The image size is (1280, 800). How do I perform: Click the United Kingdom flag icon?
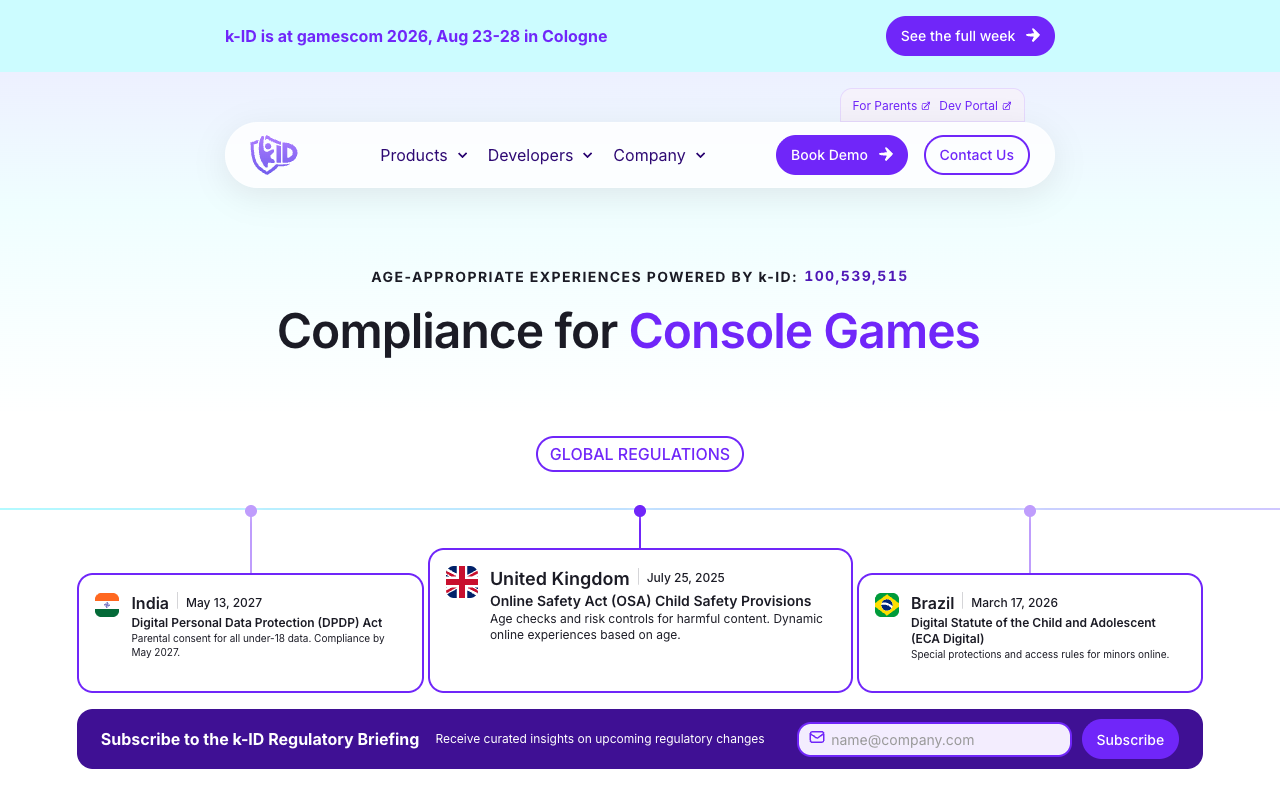[x=462, y=582]
